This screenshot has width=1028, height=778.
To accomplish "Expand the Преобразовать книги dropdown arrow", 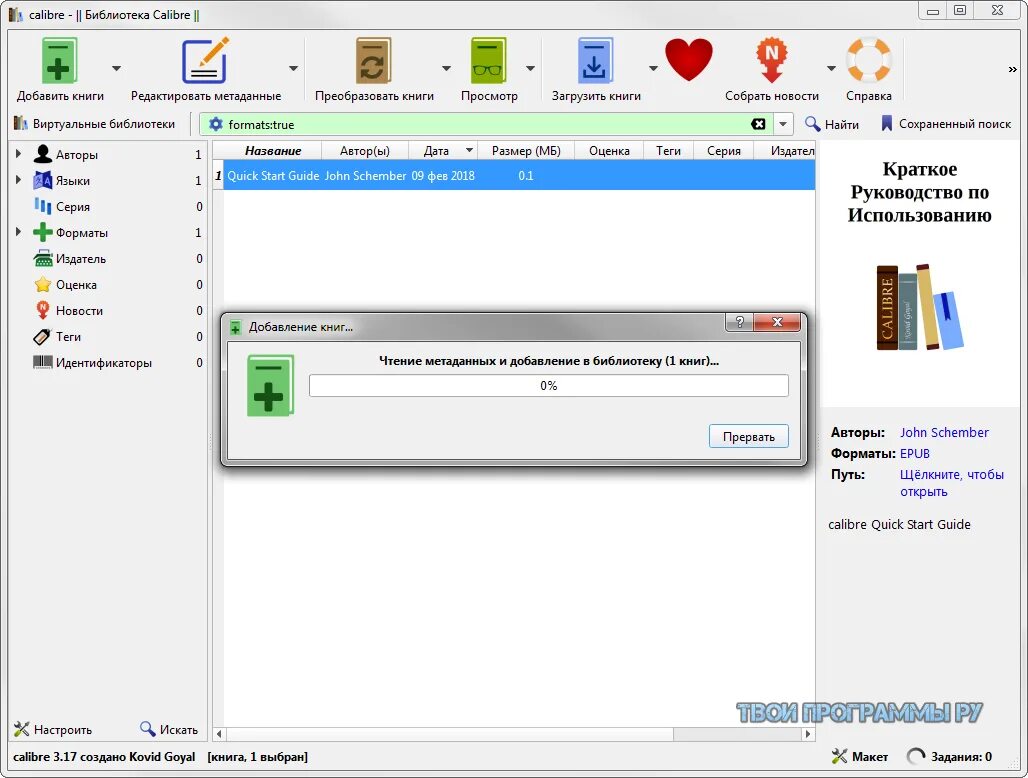I will [x=446, y=68].
